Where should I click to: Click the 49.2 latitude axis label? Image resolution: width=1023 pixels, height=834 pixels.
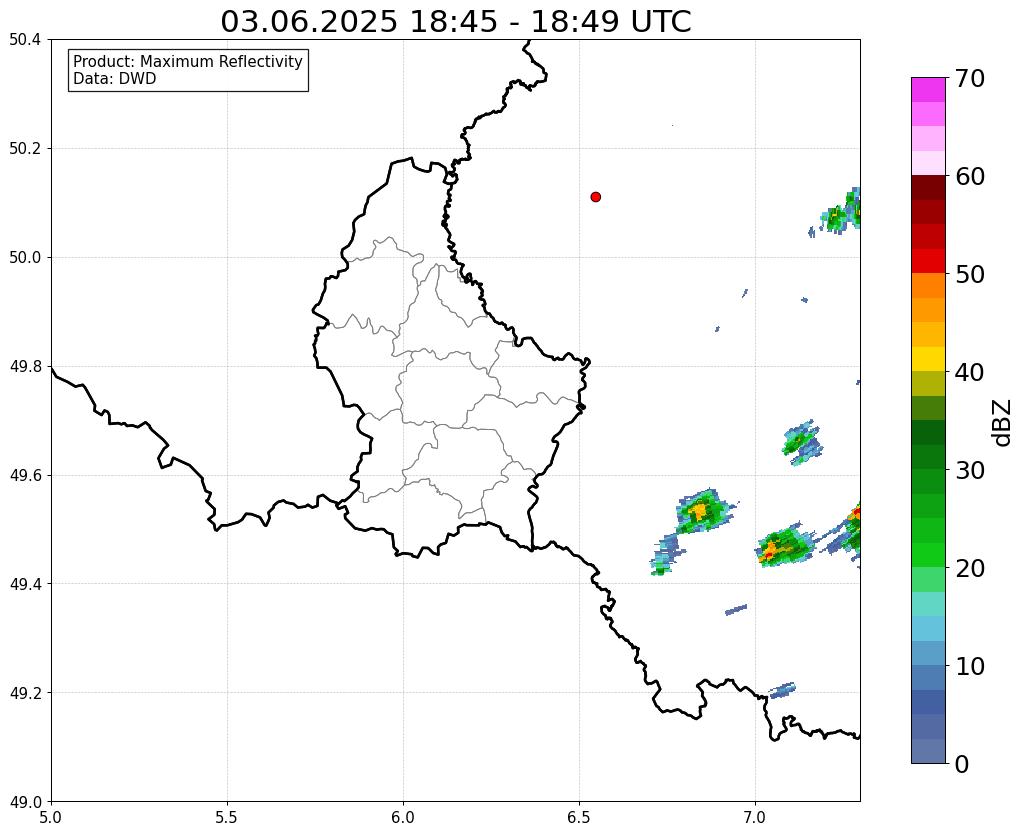[25, 693]
